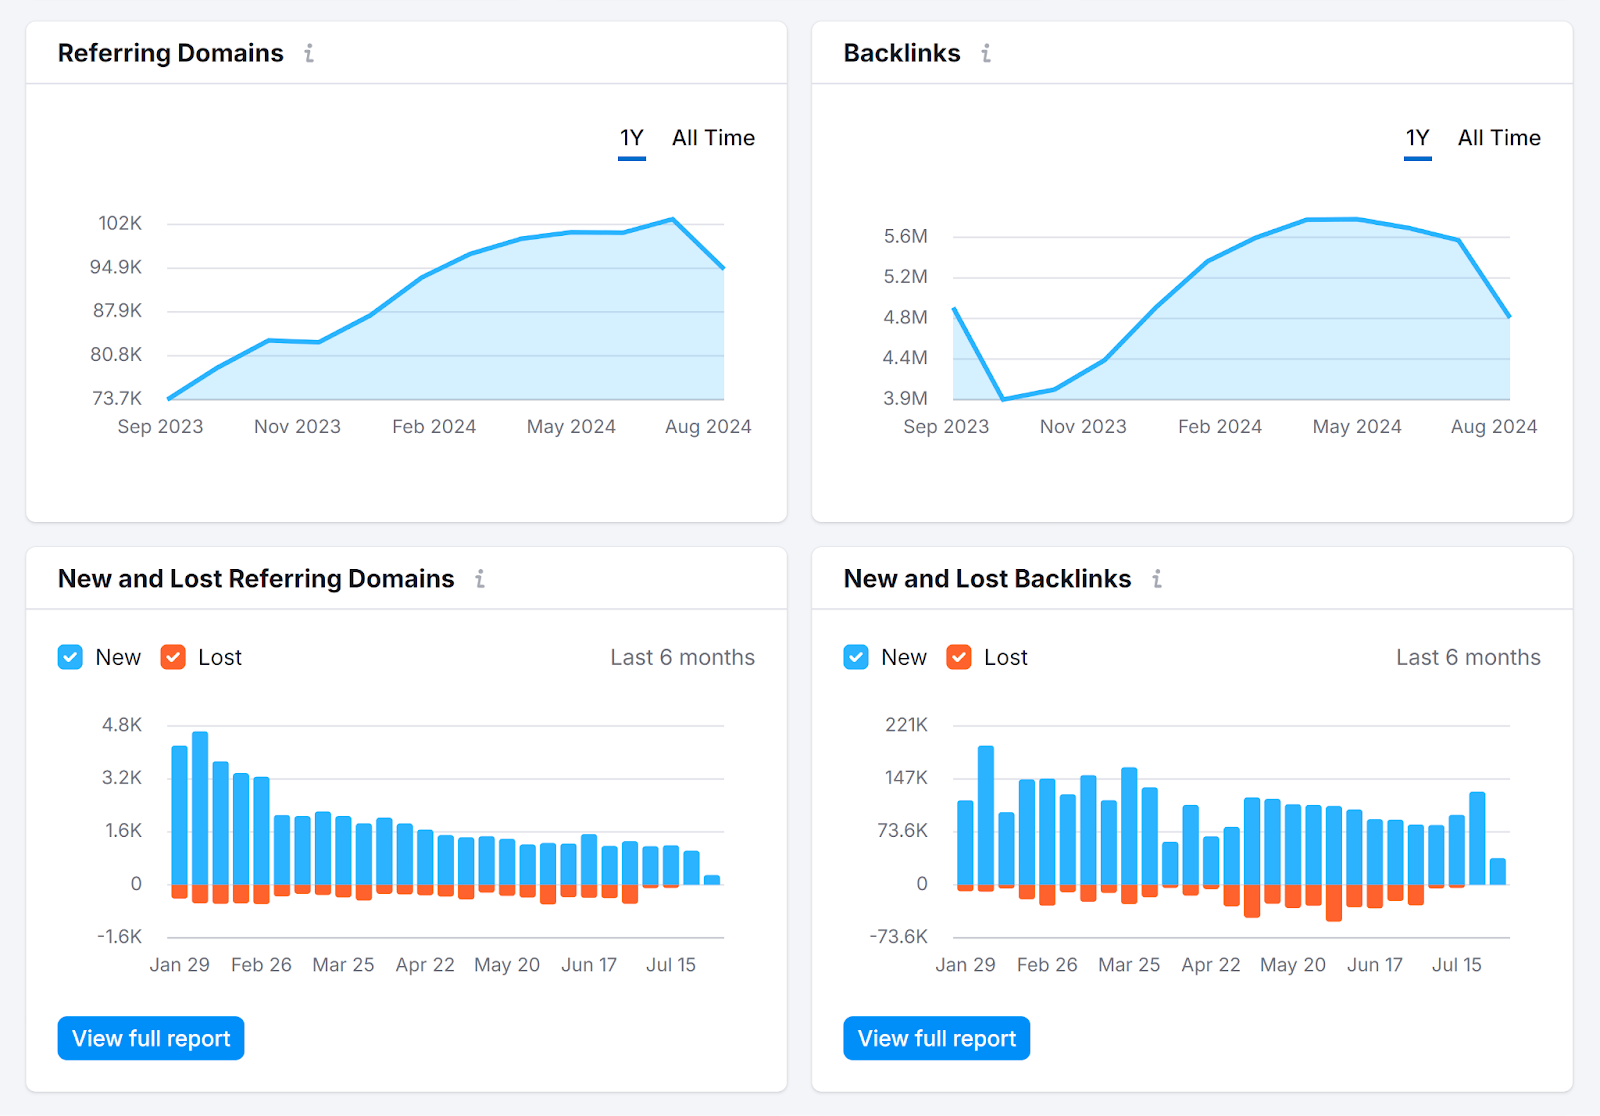The width and height of the screenshot is (1600, 1116).
Task: Open the Backlinks info tooltip icon
Action: pos(986,53)
